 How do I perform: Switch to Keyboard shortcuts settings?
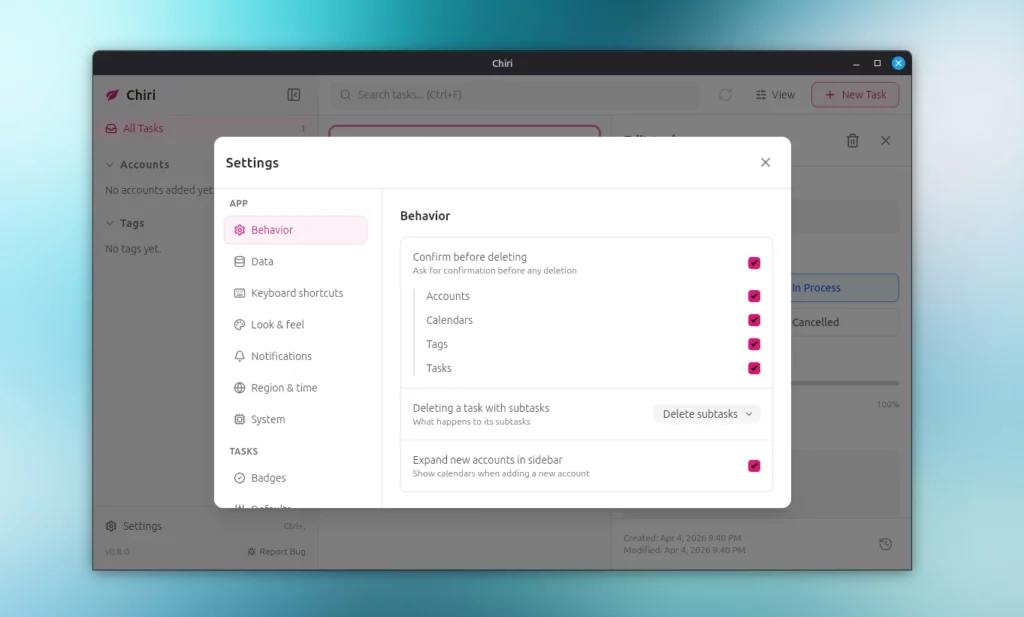point(296,293)
